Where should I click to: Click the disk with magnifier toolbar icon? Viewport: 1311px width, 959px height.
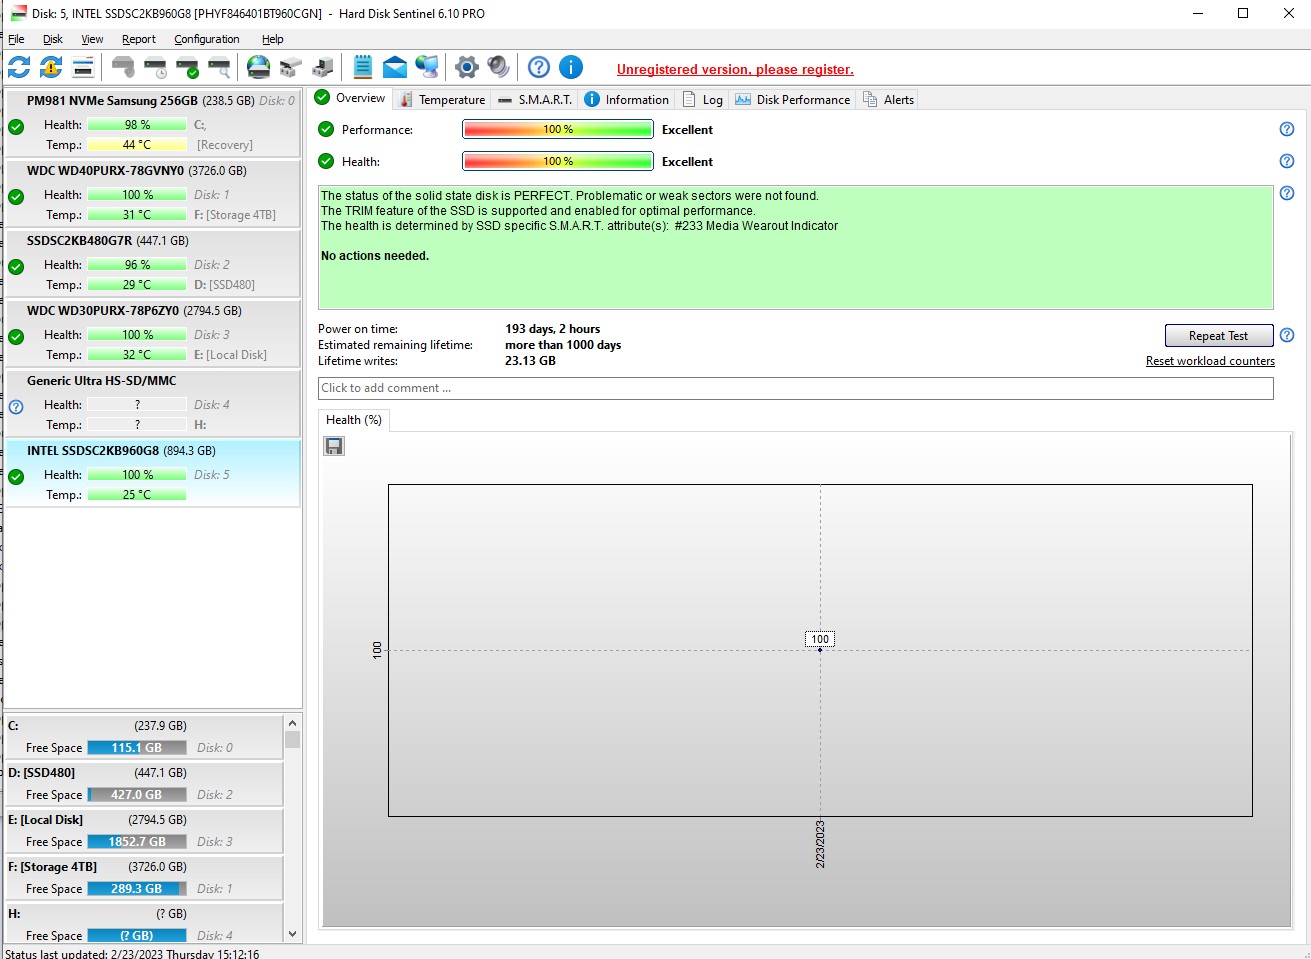(x=219, y=67)
